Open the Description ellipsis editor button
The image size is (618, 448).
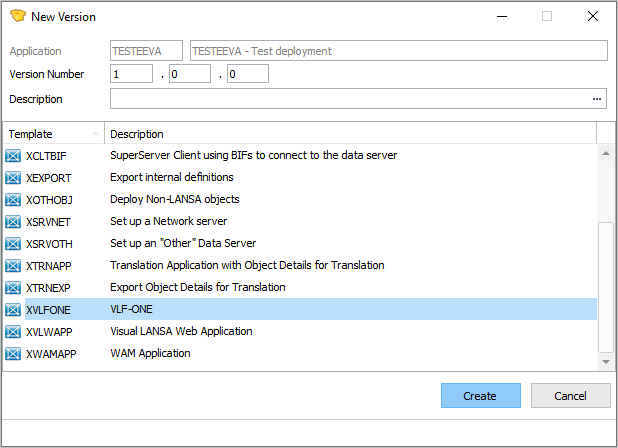(x=597, y=99)
